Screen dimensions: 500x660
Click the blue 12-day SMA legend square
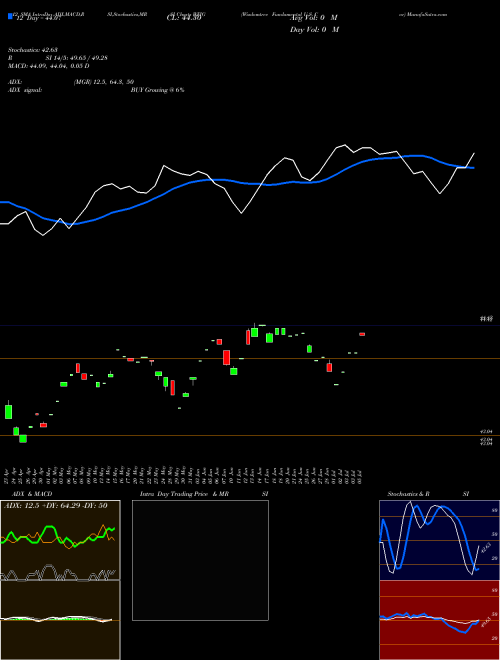pyautogui.click(x=10, y=16)
